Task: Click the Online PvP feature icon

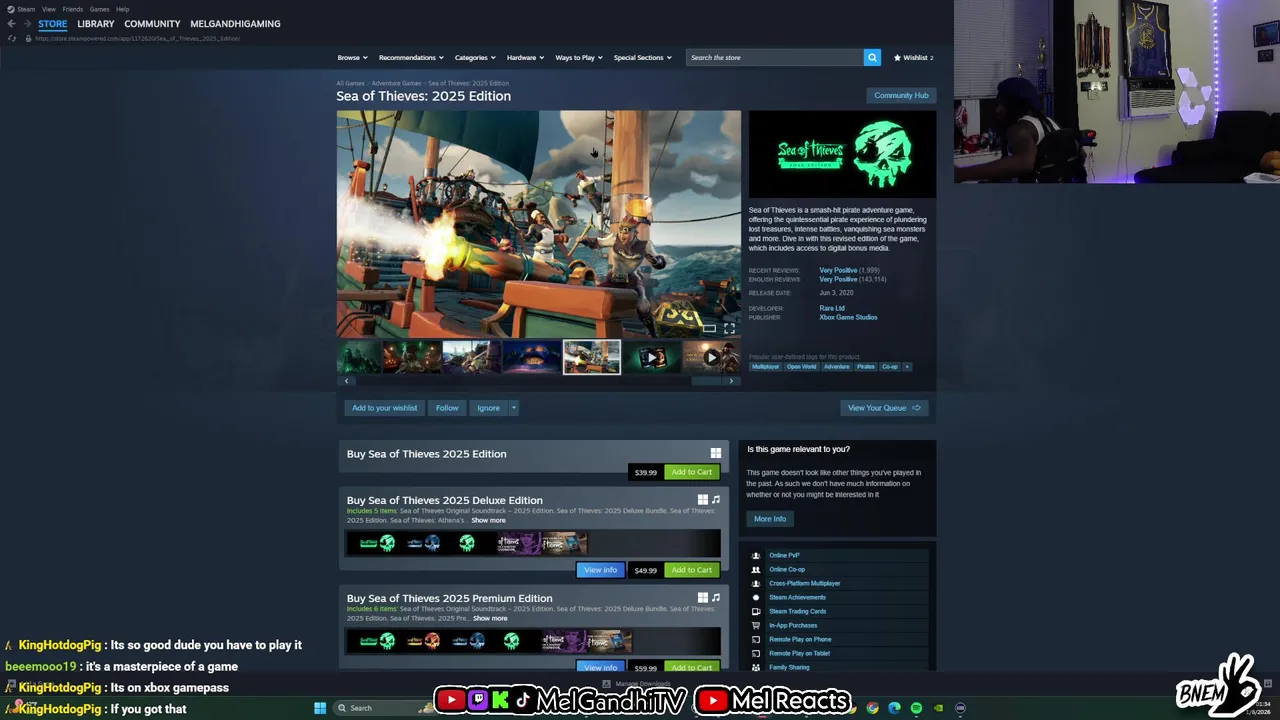Action: (756, 555)
